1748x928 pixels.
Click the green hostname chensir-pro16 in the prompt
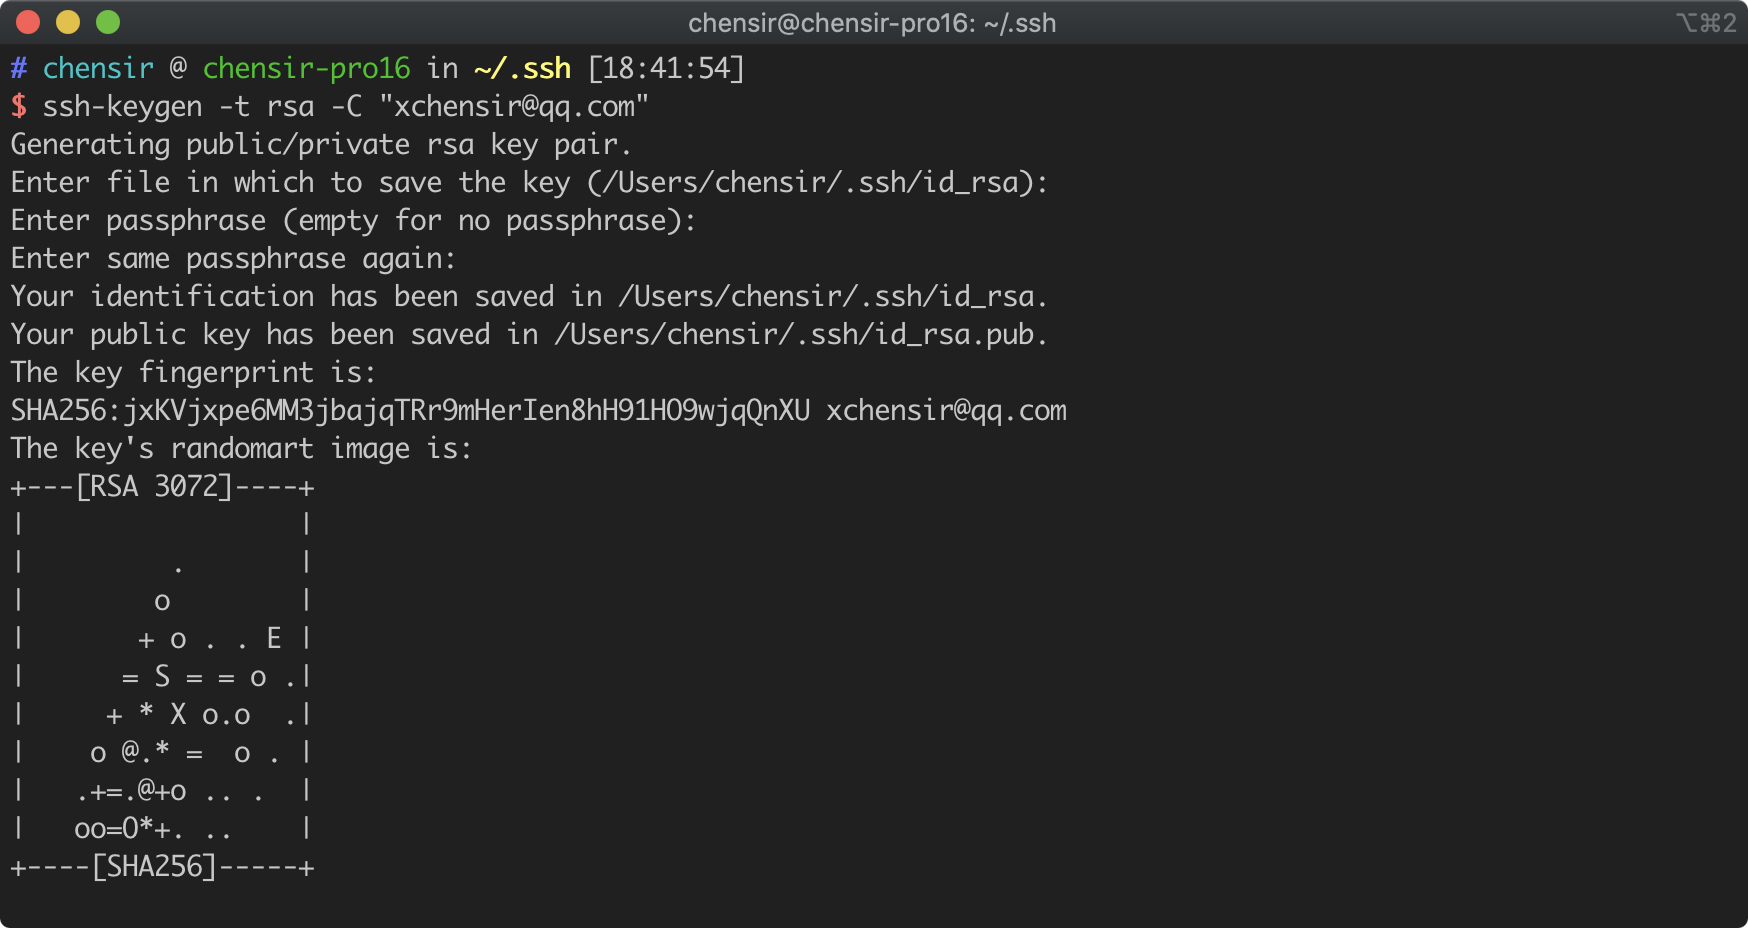pos(306,68)
